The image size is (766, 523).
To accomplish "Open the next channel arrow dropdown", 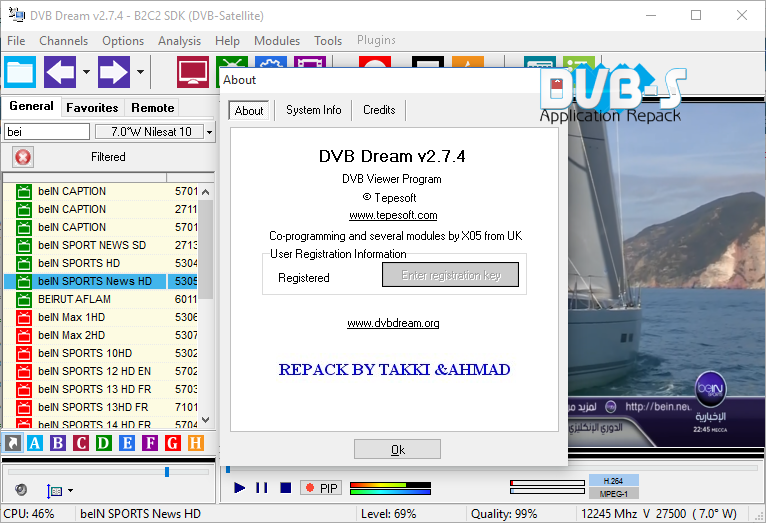I will pos(140,72).
